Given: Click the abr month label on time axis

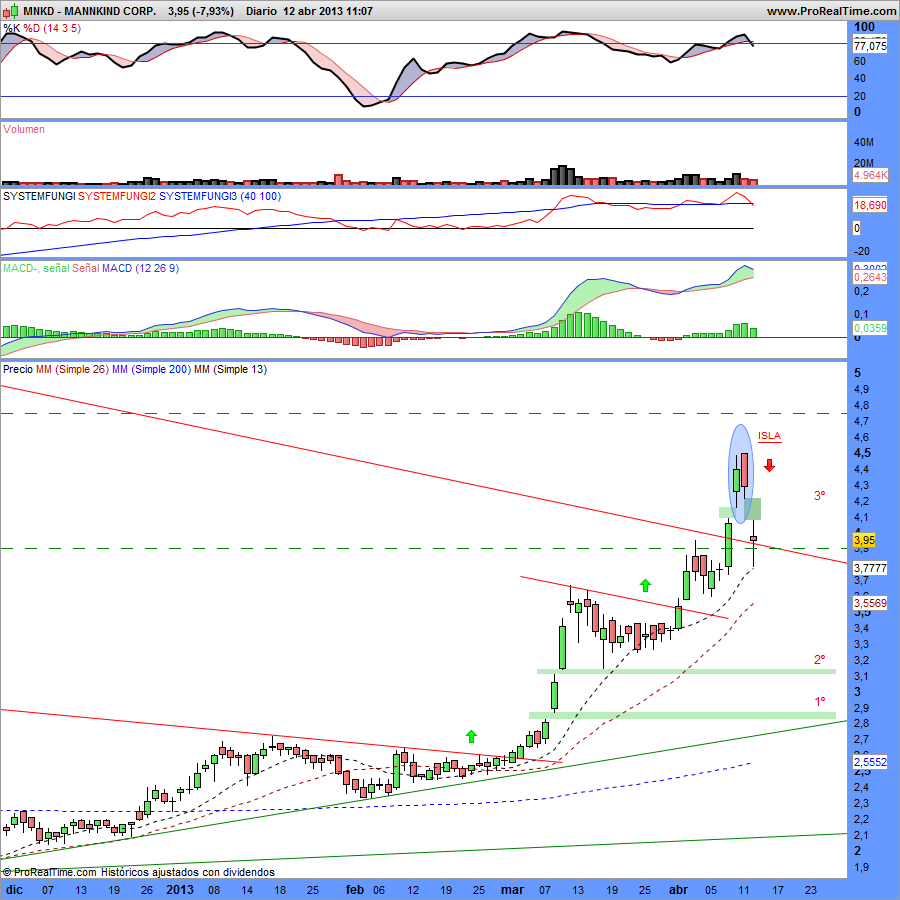Looking at the screenshot, I should [678, 890].
